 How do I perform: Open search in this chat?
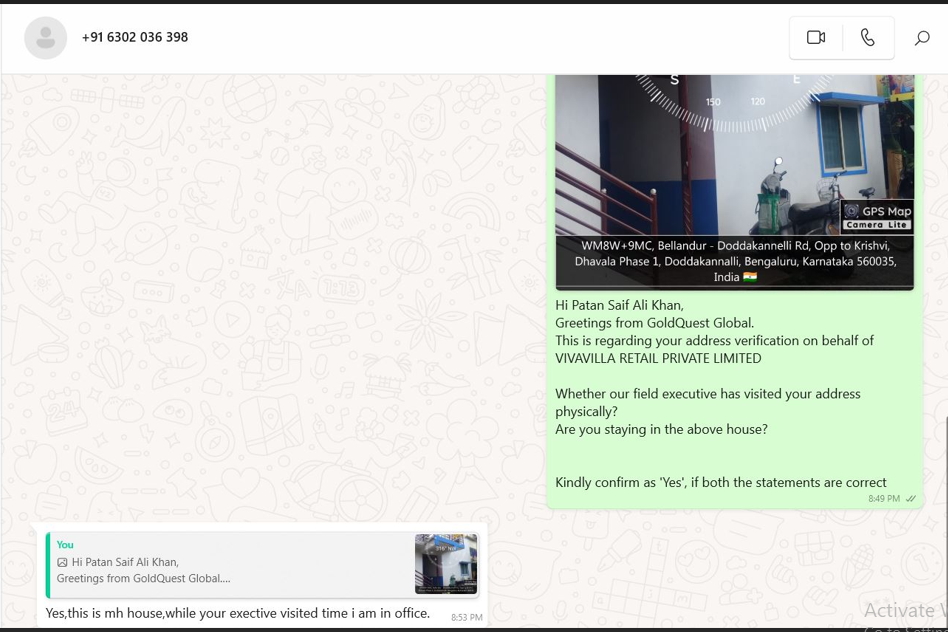point(921,38)
